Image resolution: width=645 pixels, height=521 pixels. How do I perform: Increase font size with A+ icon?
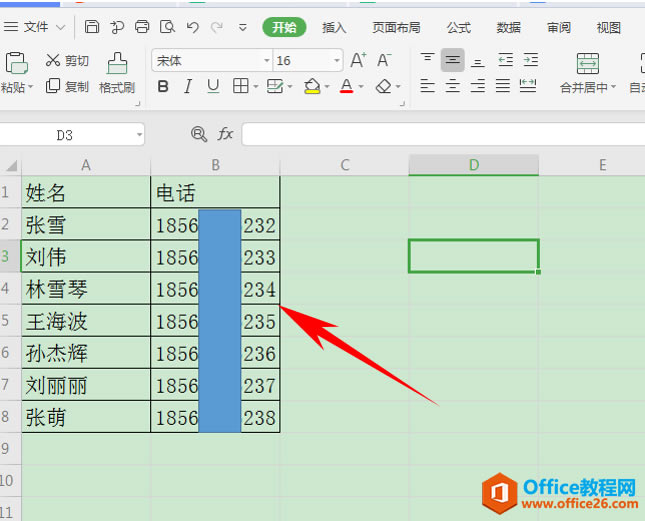[x=358, y=60]
